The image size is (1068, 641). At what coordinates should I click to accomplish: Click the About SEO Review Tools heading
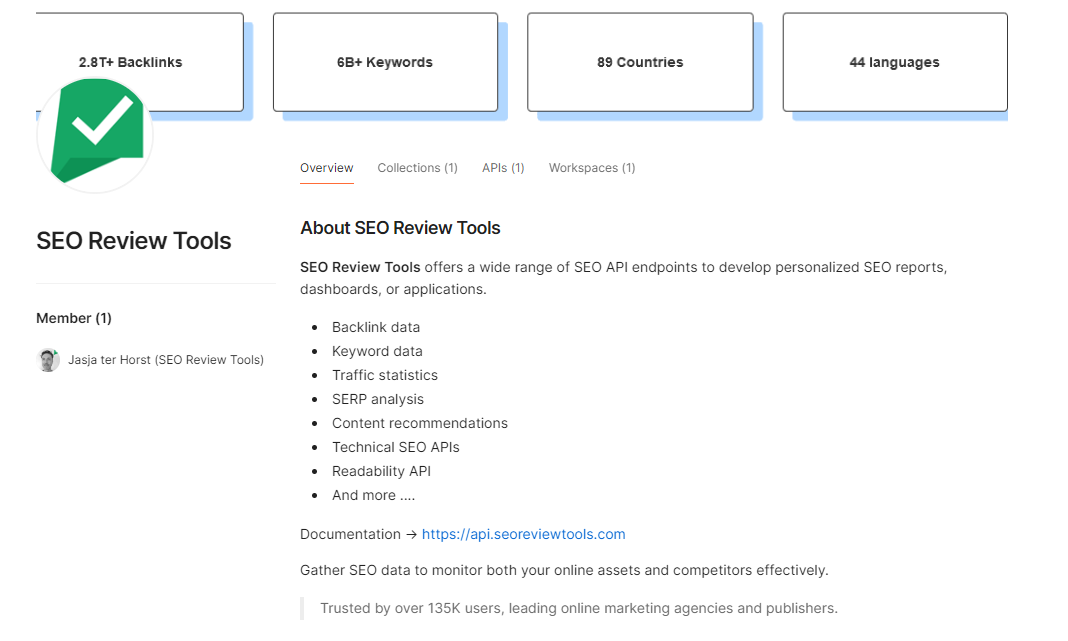(400, 228)
